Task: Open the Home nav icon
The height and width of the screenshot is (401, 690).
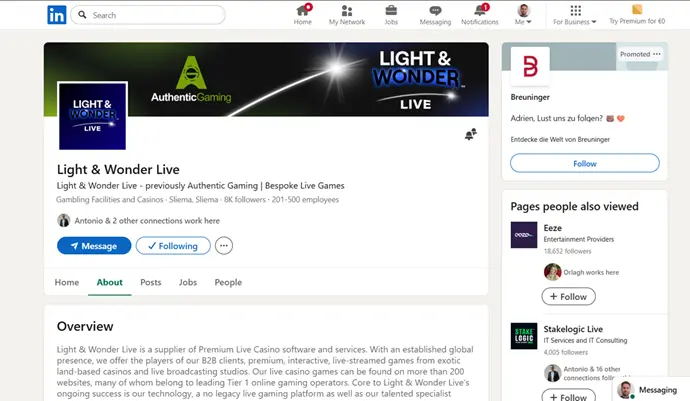Action: pos(303,15)
